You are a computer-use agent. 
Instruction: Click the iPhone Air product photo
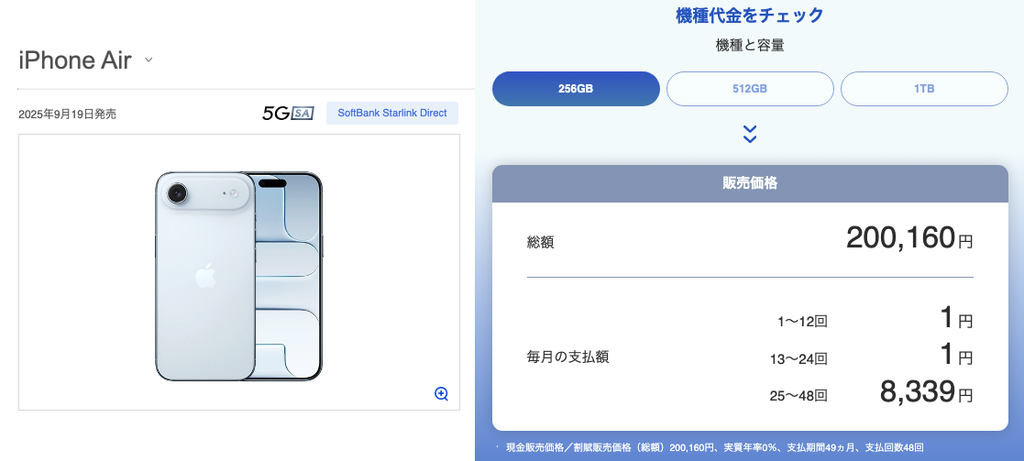tap(239, 276)
